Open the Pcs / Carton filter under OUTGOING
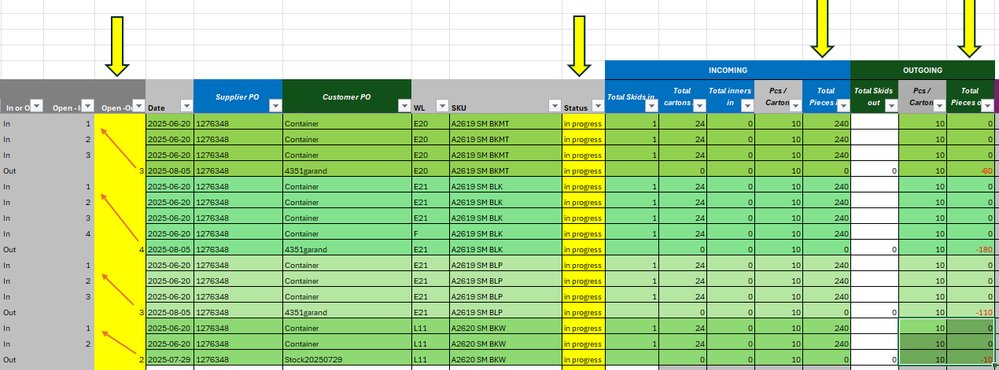 coord(940,106)
